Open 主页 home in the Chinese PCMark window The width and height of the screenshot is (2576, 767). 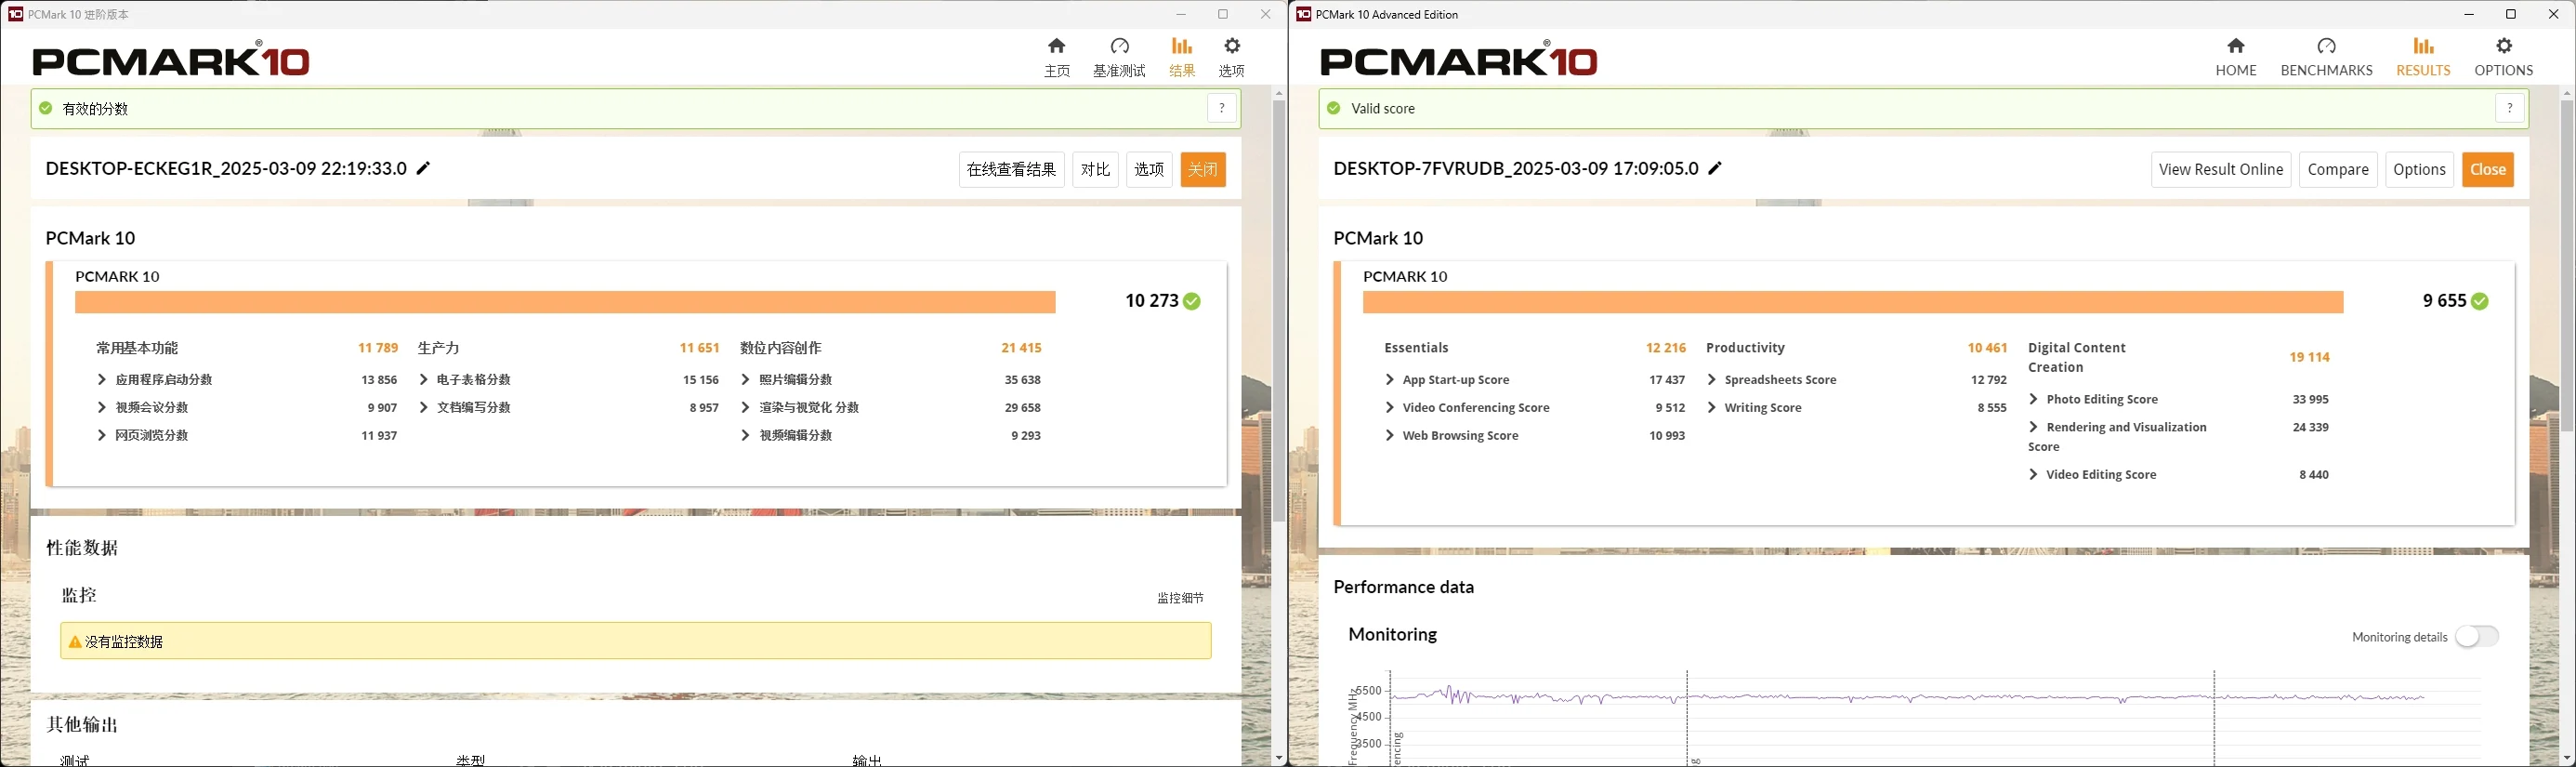point(1057,57)
